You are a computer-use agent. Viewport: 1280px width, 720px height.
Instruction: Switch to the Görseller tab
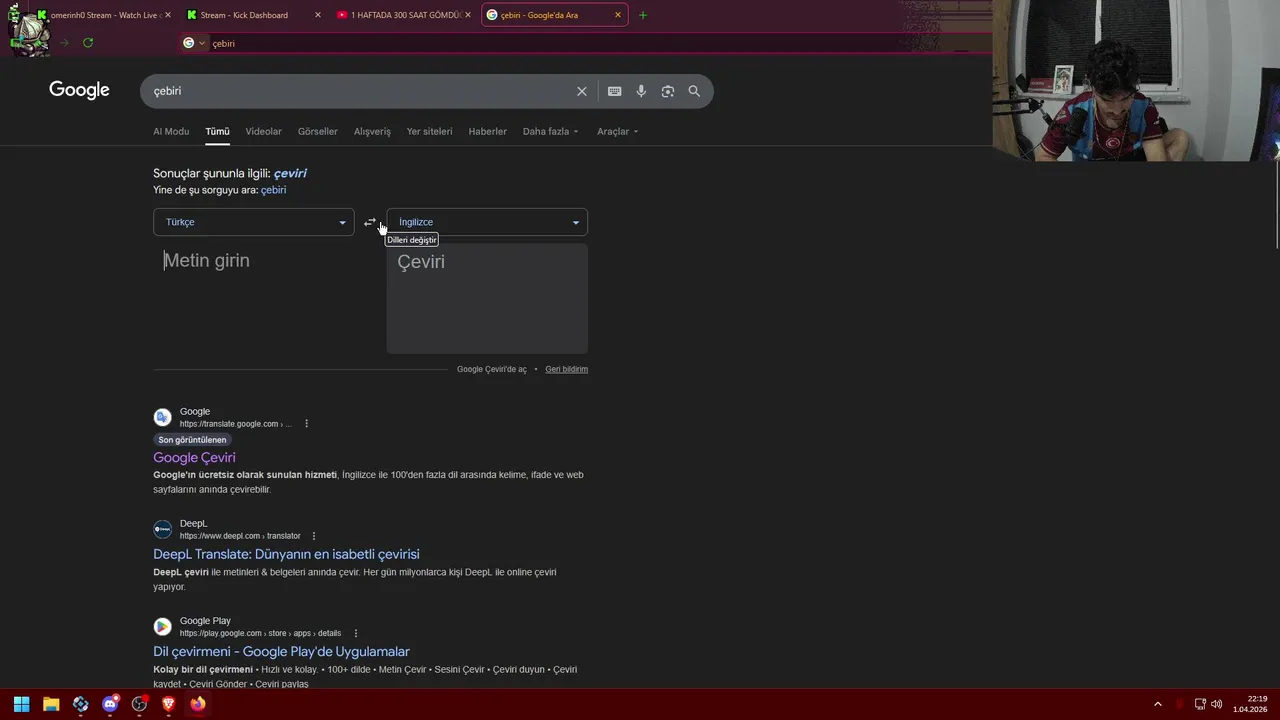point(318,131)
